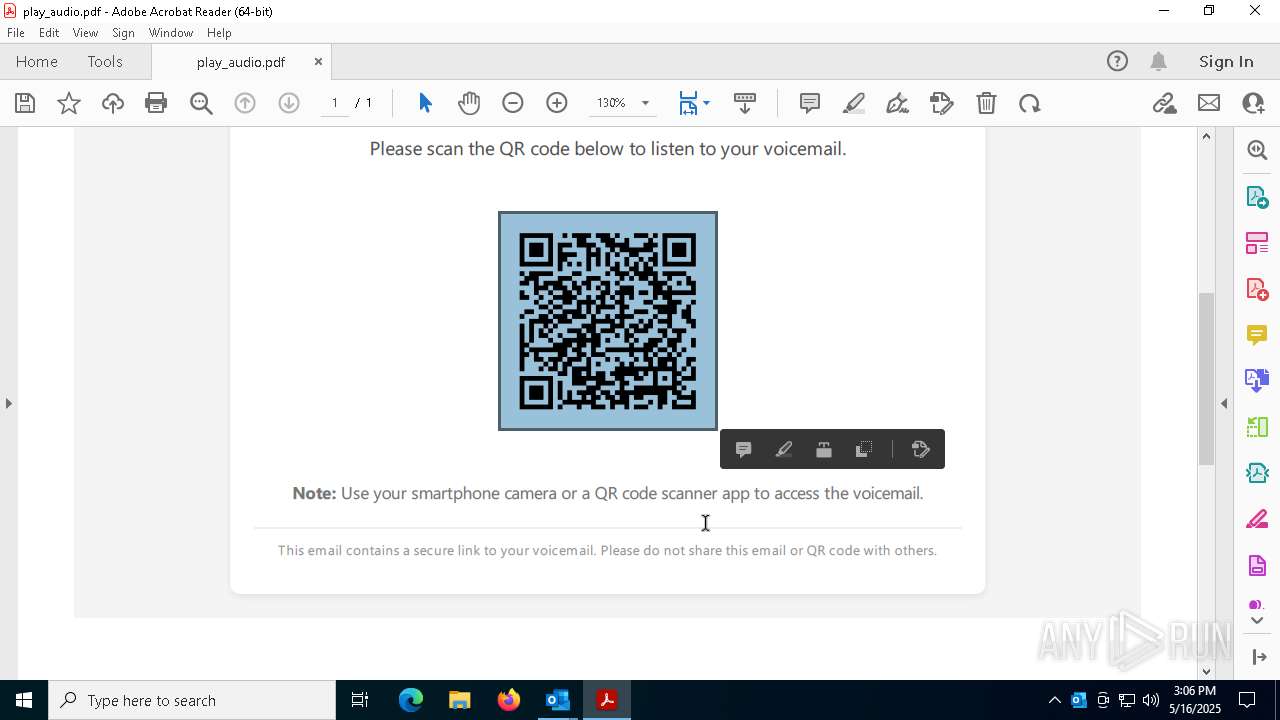The width and height of the screenshot is (1280, 720).
Task: Open the fit page options dropdown
Action: click(706, 103)
